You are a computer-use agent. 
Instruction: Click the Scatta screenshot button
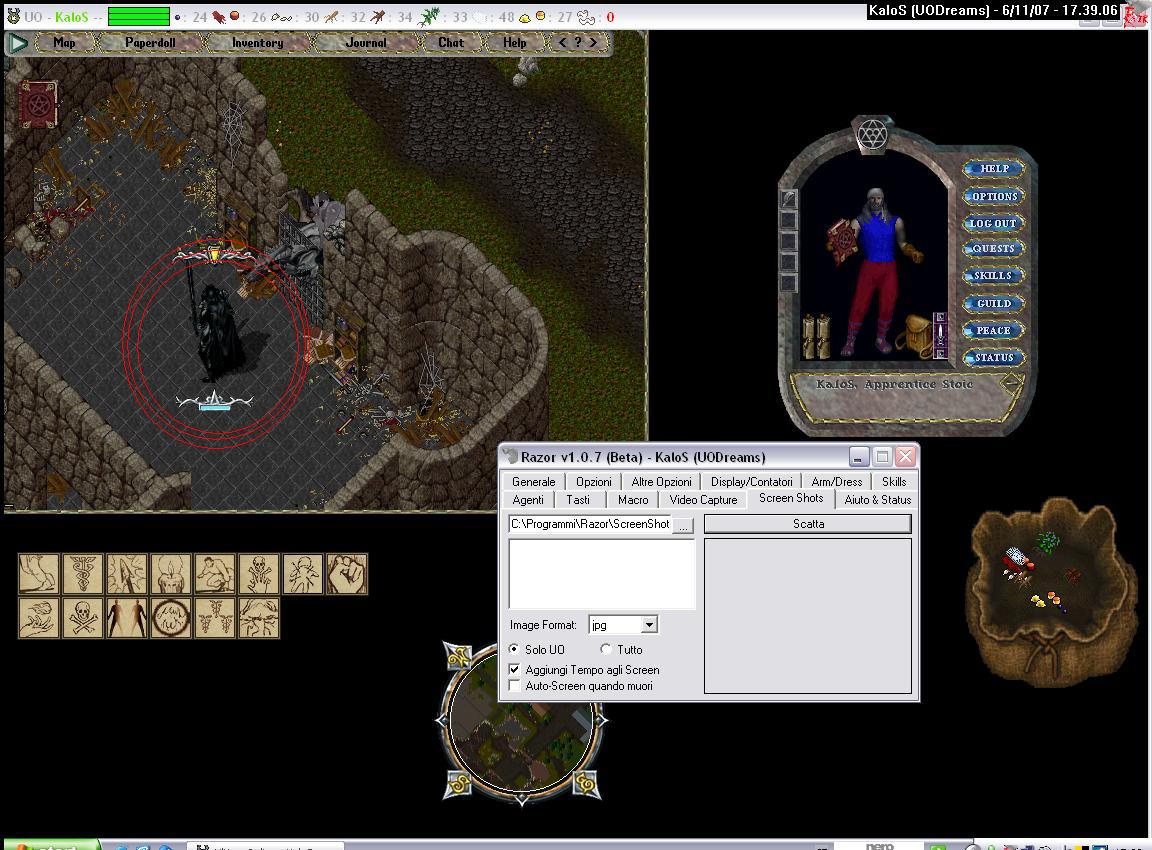[x=808, y=524]
